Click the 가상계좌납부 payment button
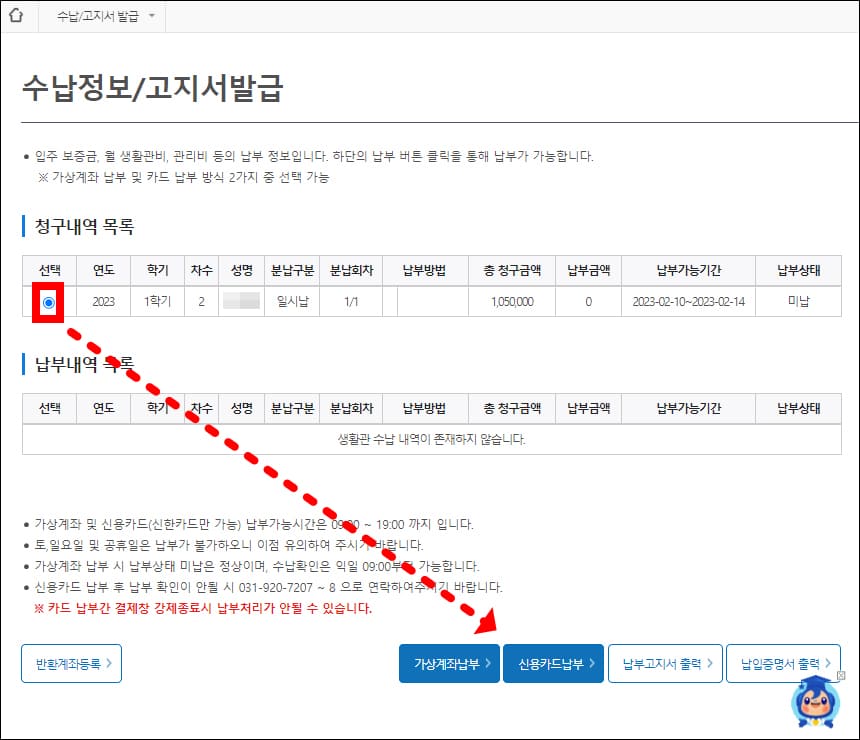The image size is (860, 740). (449, 663)
